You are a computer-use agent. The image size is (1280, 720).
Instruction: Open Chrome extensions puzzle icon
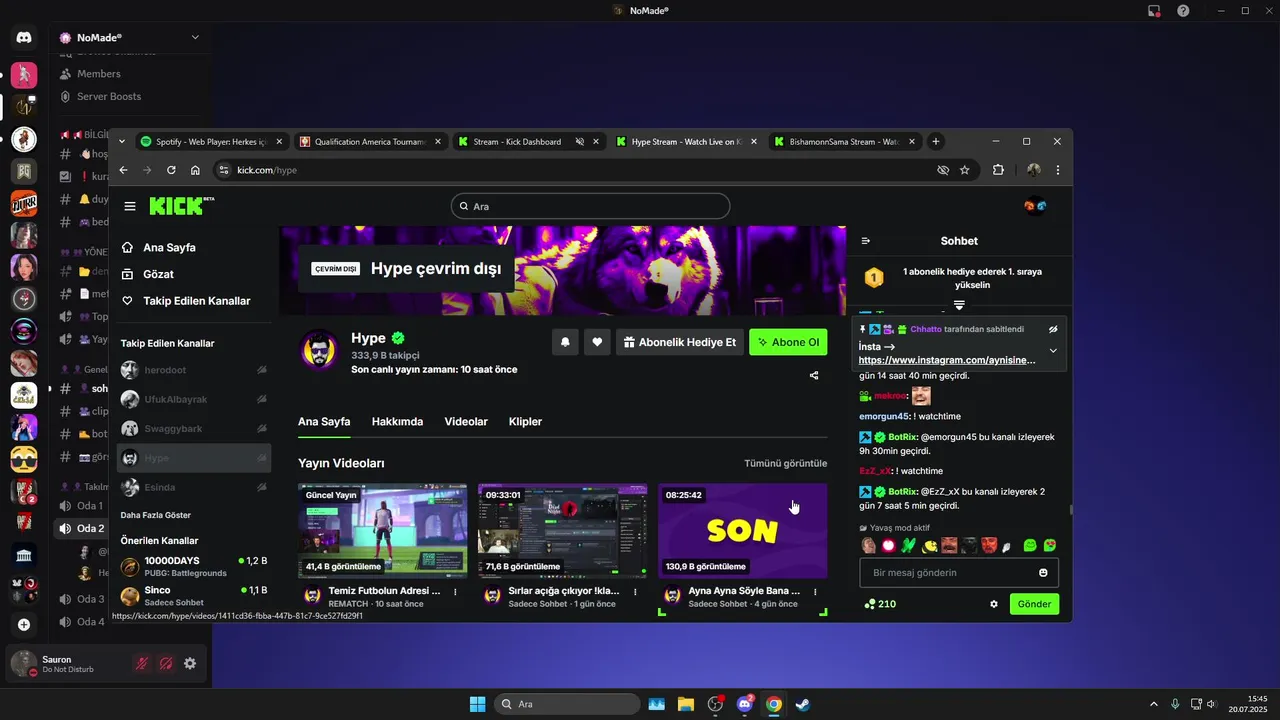(x=998, y=170)
